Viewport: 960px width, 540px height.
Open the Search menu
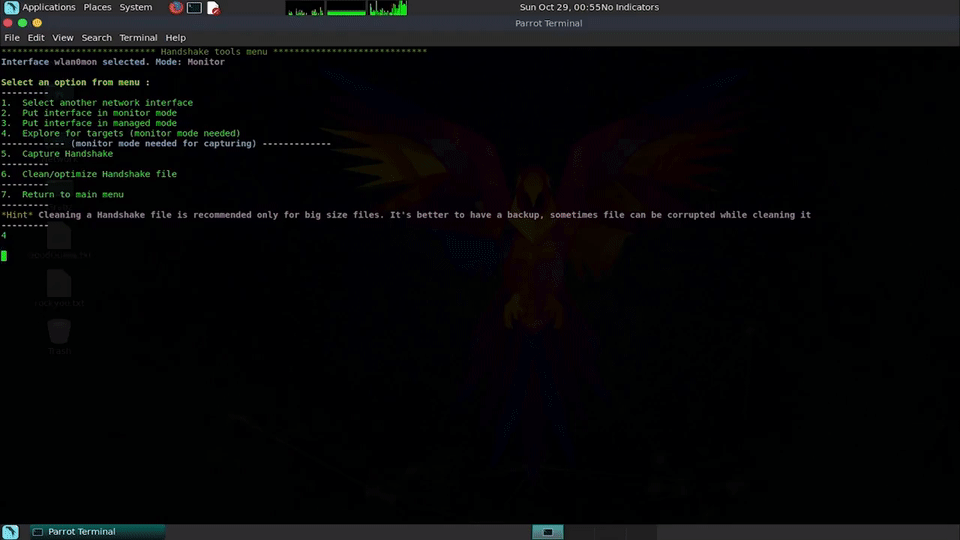click(x=97, y=37)
